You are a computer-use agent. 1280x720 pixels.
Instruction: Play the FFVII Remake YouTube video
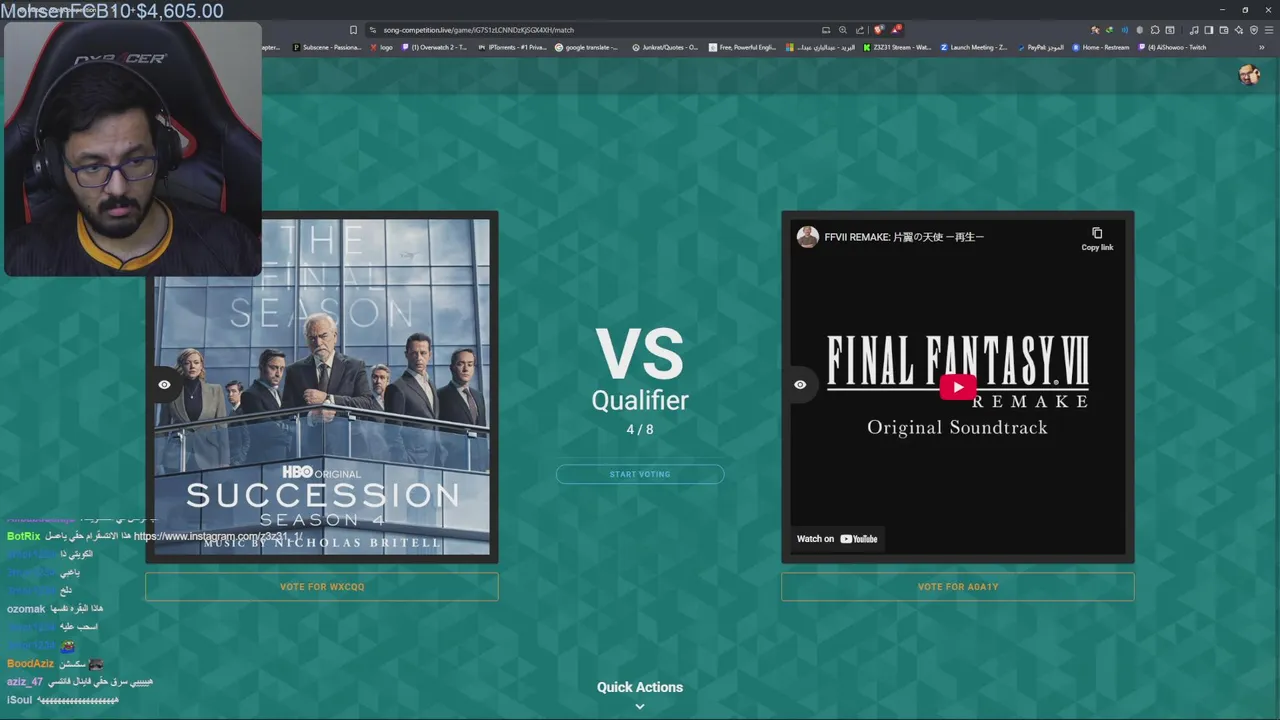(958, 387)
